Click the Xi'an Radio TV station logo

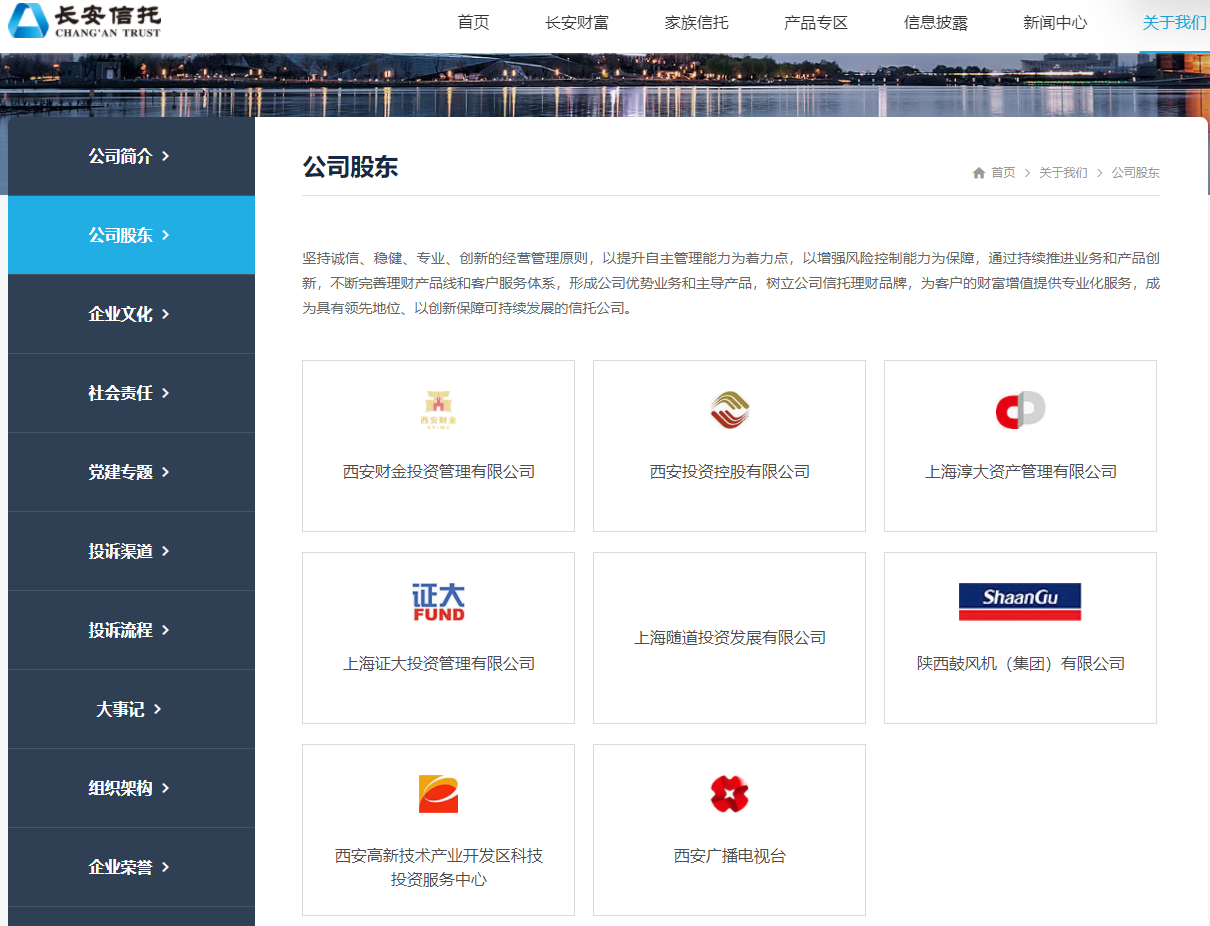[729, 794]
